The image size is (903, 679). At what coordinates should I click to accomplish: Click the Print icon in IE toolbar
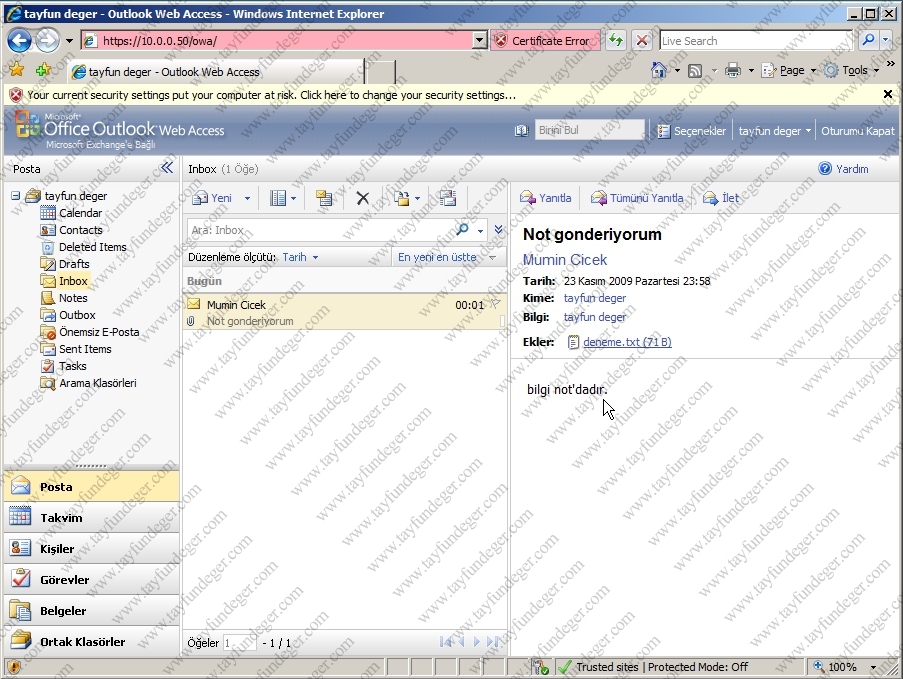(733, 70)
